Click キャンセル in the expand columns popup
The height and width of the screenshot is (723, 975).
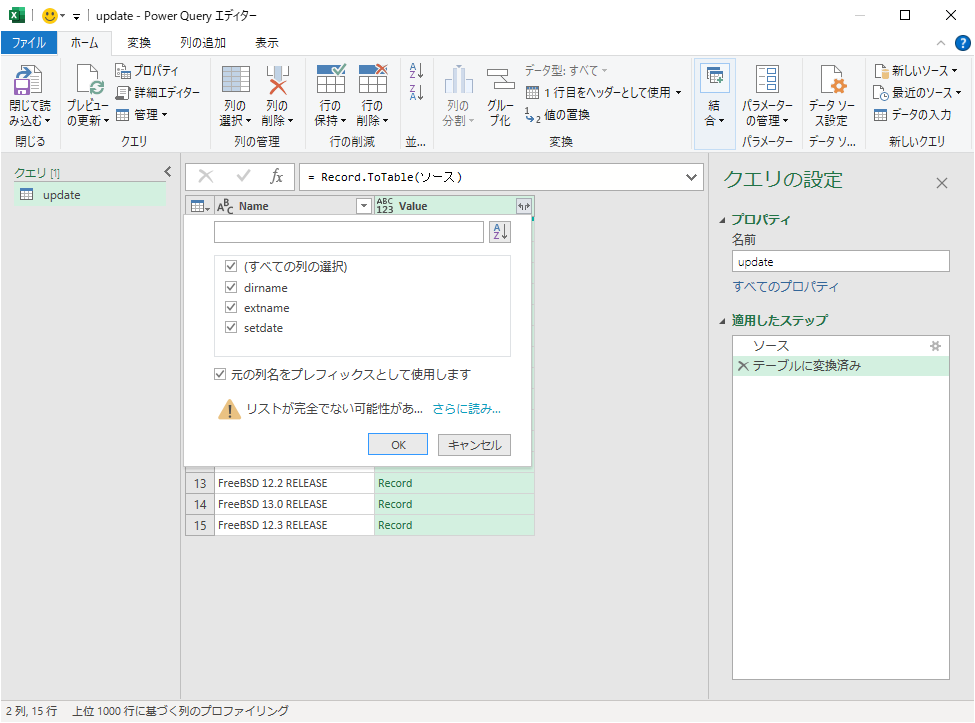tap(474, 444)
